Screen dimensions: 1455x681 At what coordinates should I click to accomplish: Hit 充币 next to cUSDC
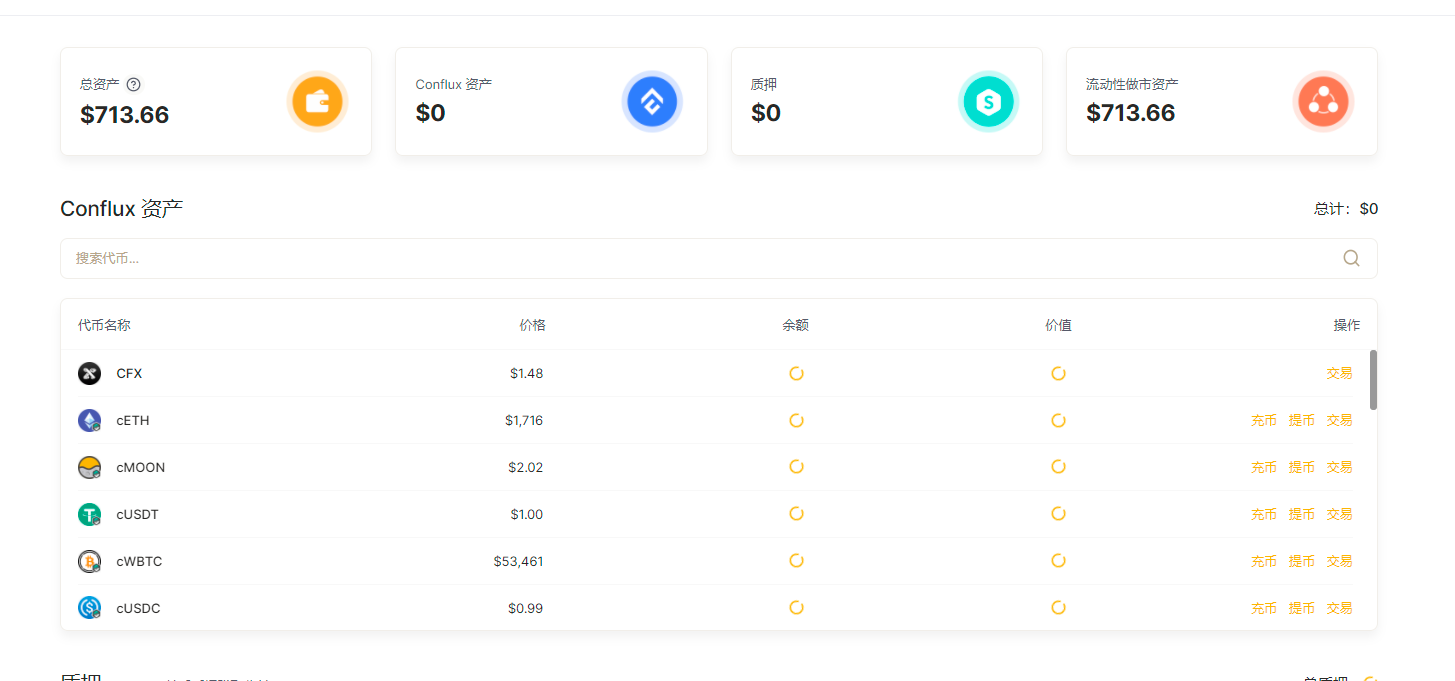(x=1264, y=608)
